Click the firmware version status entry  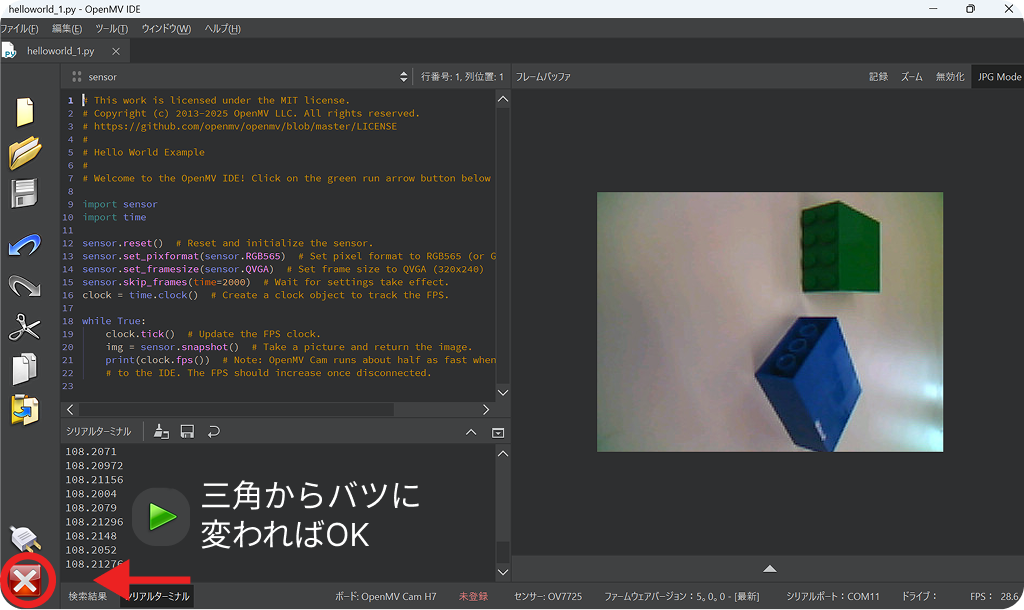(682, 596)
